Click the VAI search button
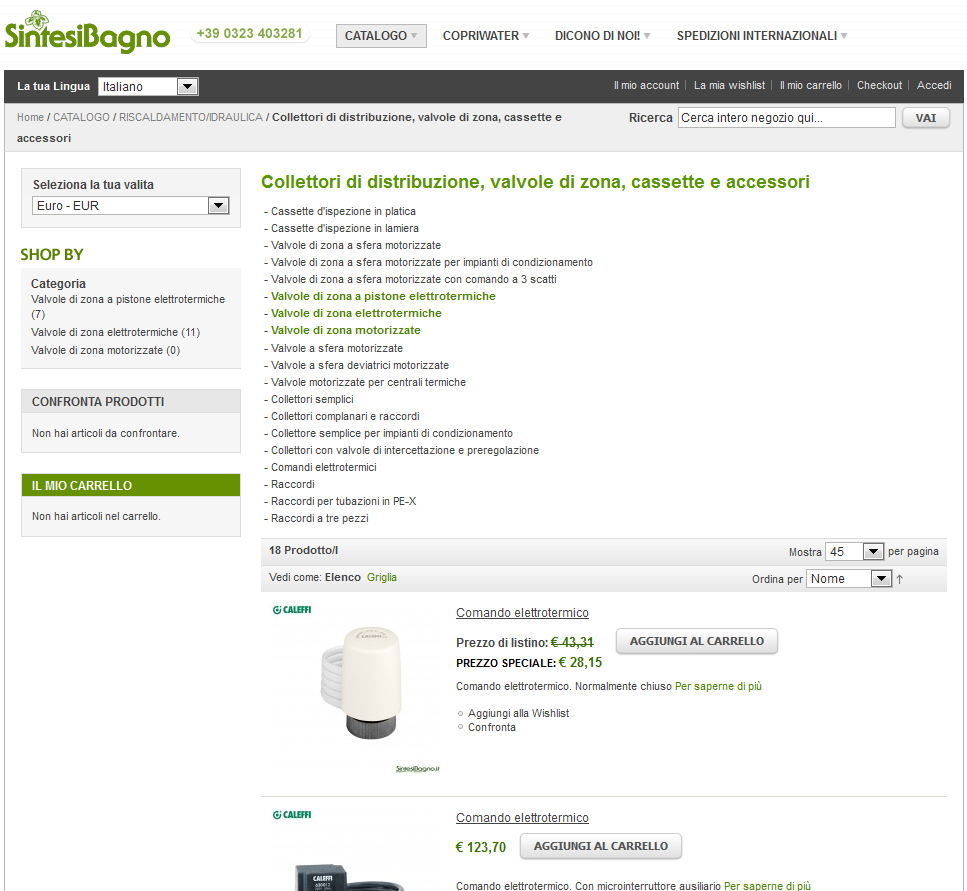 point(925,117)
